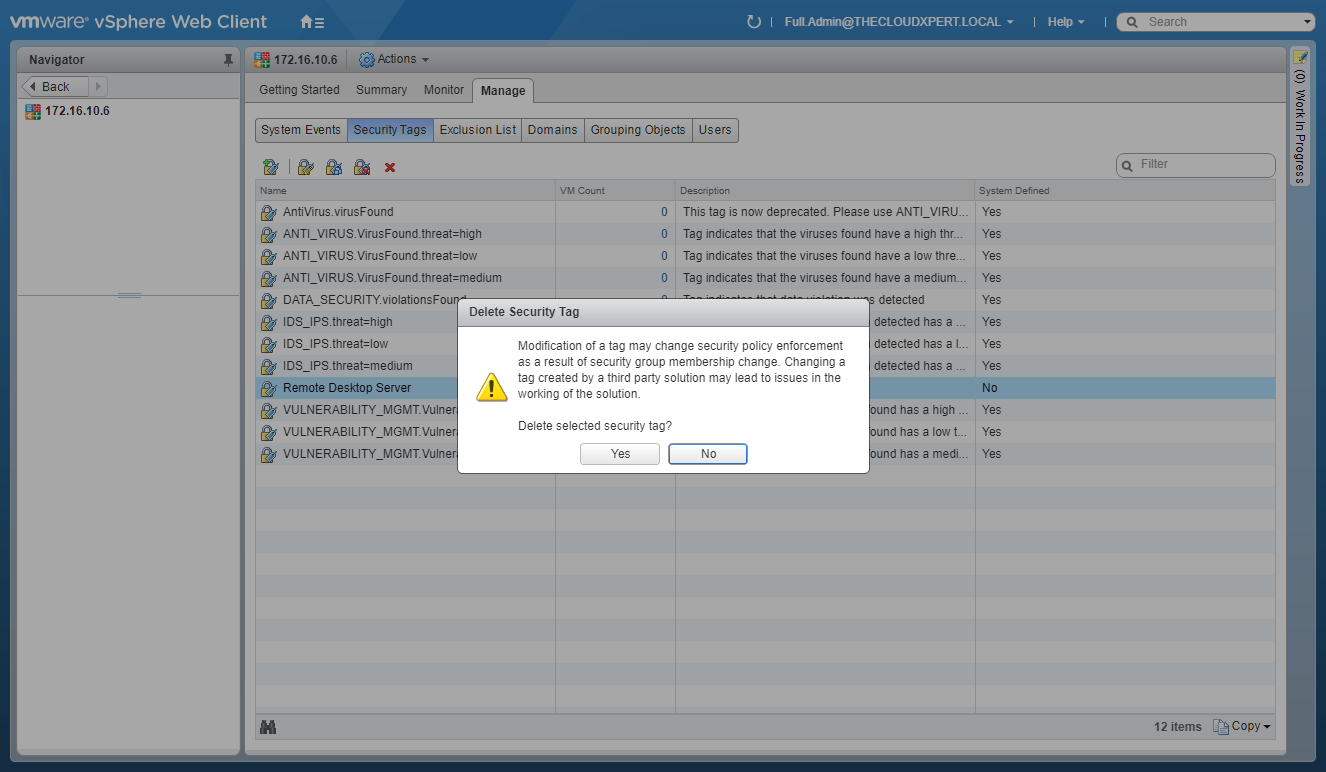
Task: Expand the Help dropdown menu
Action: (1065, 22)
